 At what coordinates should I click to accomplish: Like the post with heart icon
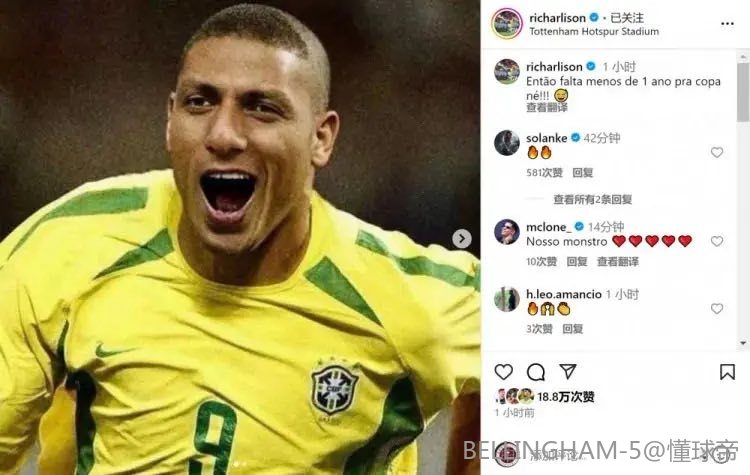[504, 372]
